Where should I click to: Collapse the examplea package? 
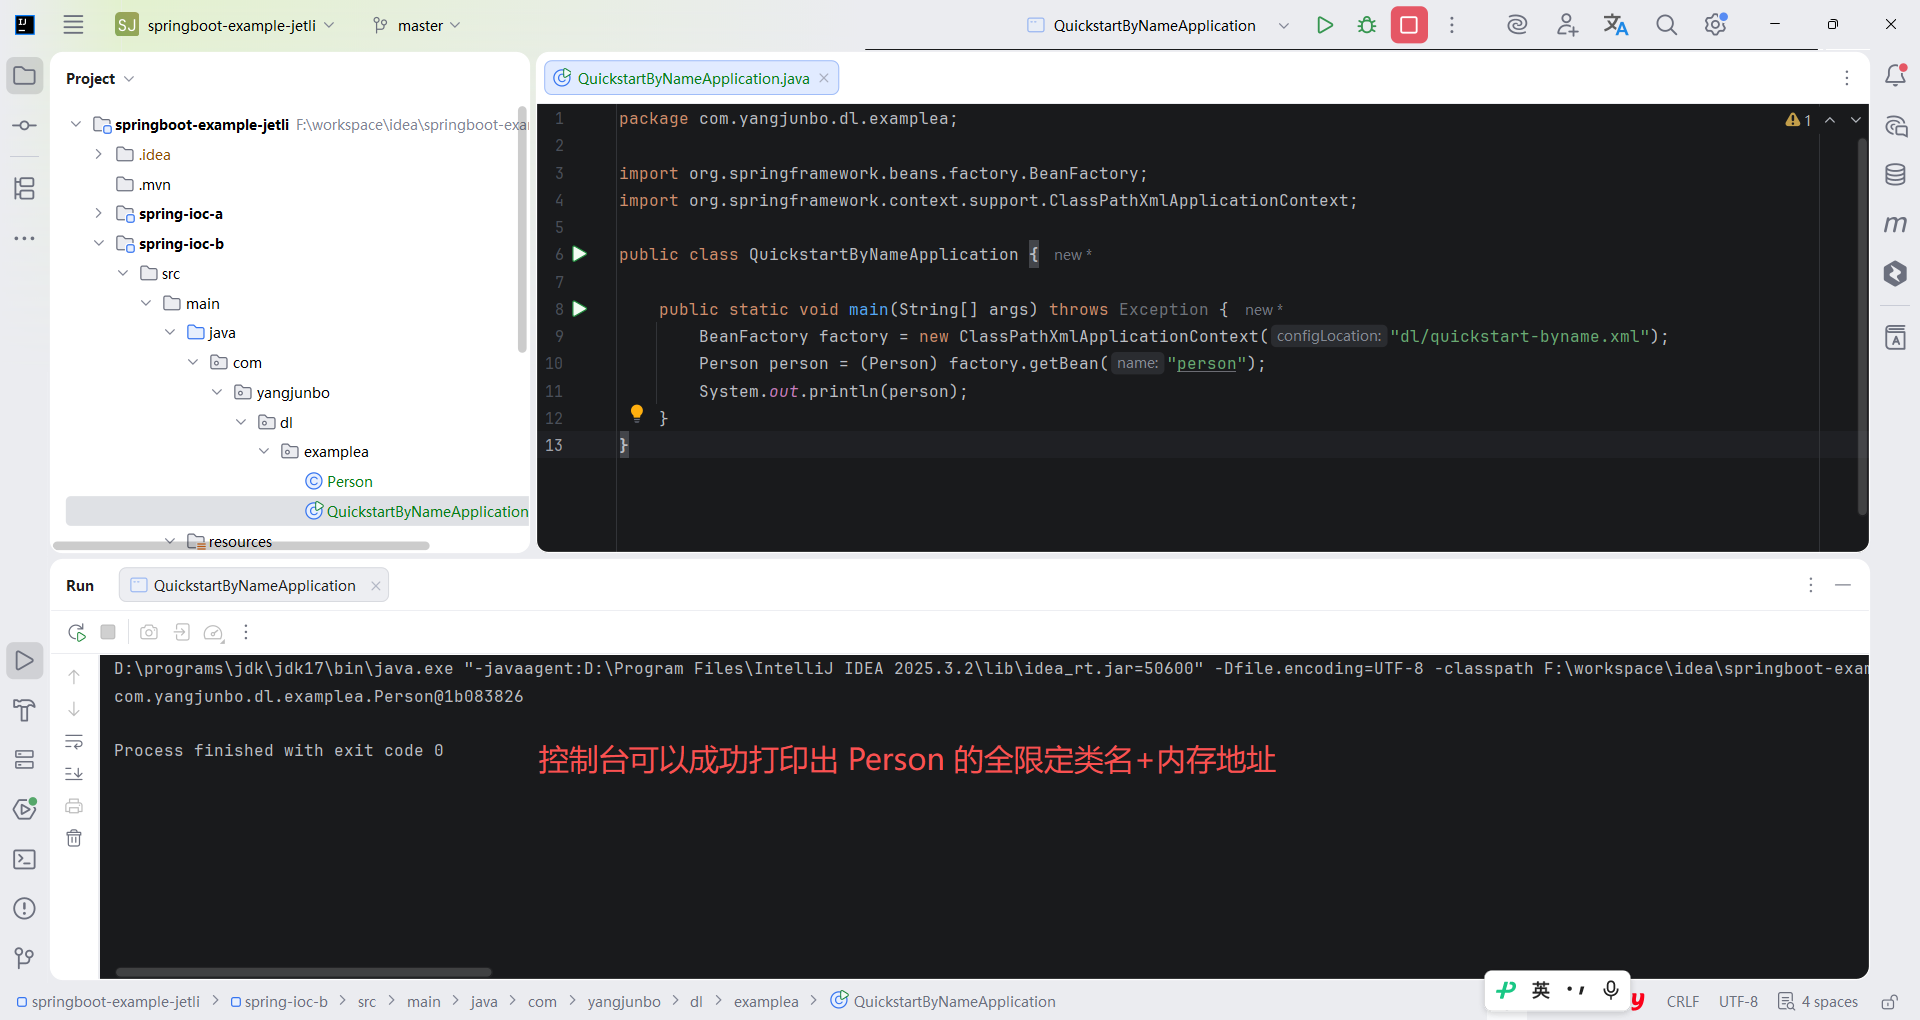coord(264,451)
